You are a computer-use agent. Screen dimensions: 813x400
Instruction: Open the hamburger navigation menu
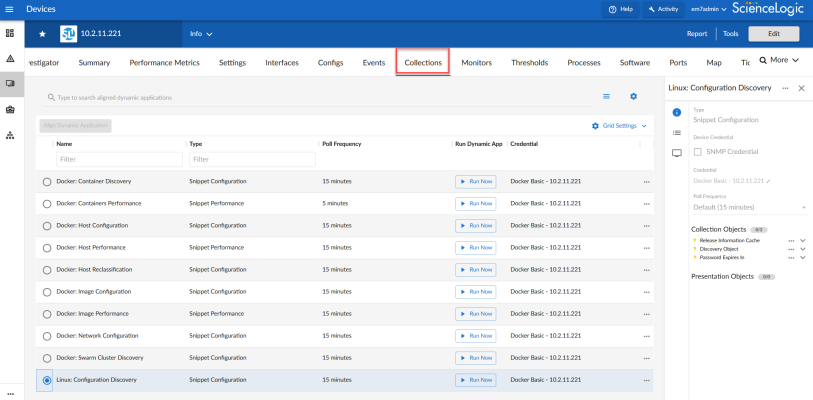pyautogui.click(x=10, y=9)
